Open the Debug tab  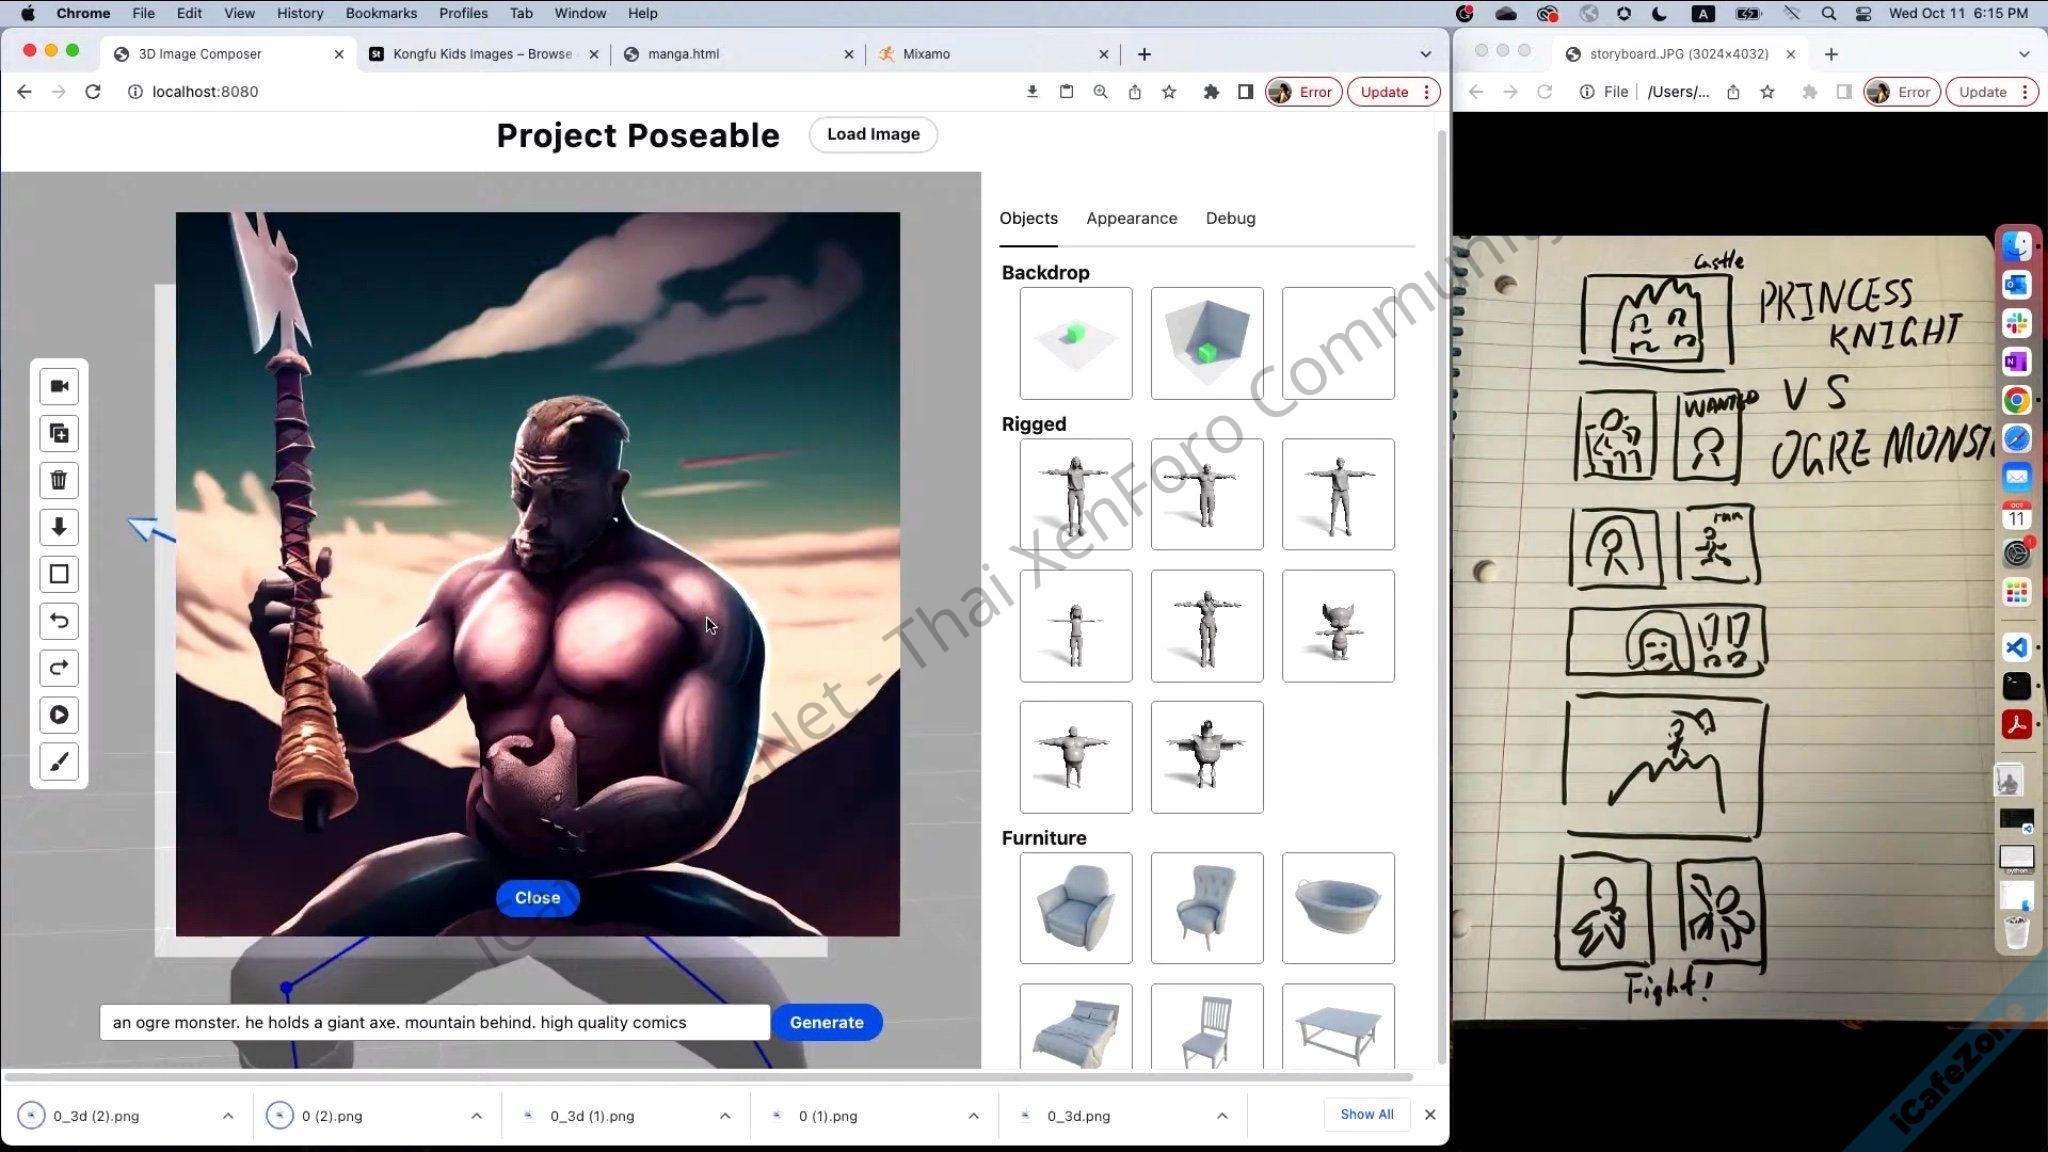click(x=1230, y=218)
